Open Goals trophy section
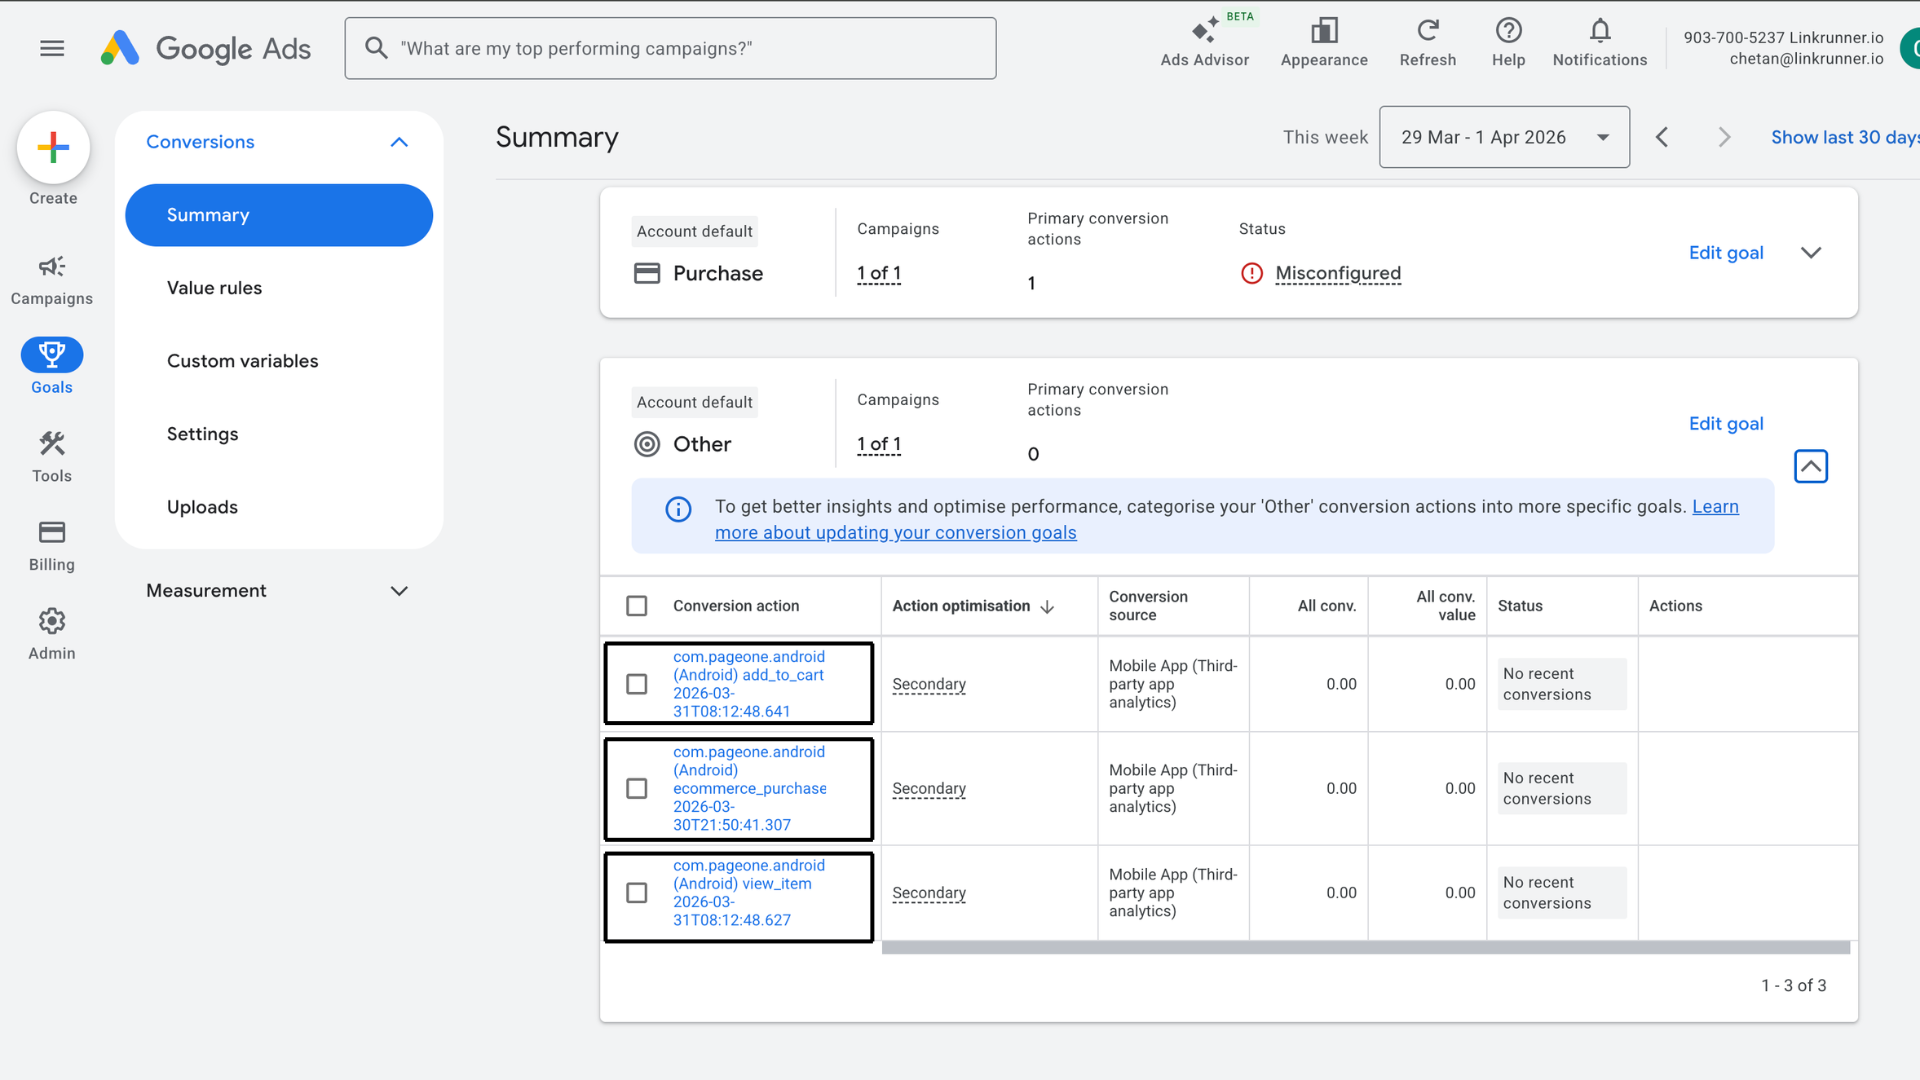This screenshot has height=1080, width=1920. point(52,366)
